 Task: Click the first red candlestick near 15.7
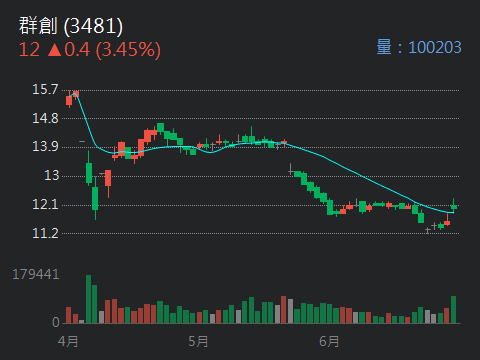[69, 101]
